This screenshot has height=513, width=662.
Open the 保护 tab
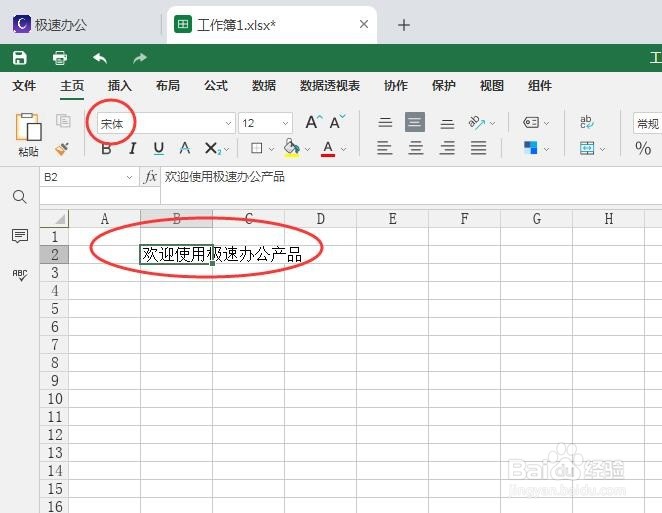[444, 86]
